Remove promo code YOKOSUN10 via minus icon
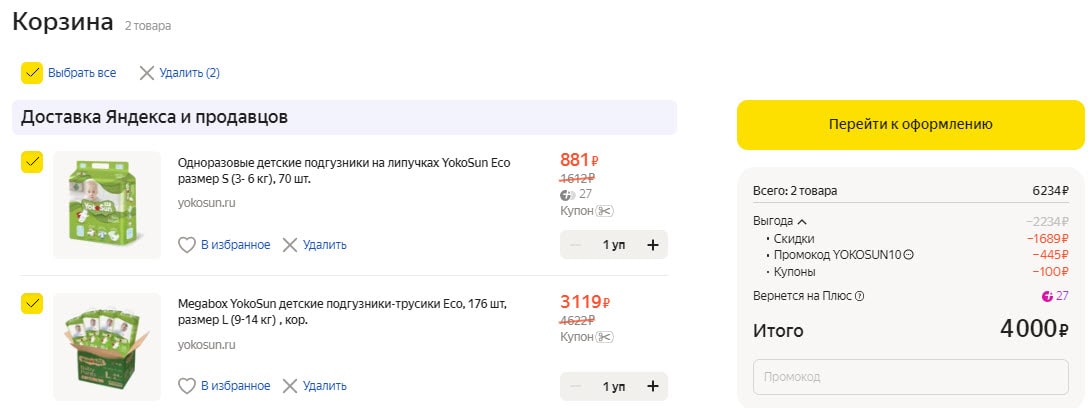The image size is (1090, 408). [x=908, y=255]
